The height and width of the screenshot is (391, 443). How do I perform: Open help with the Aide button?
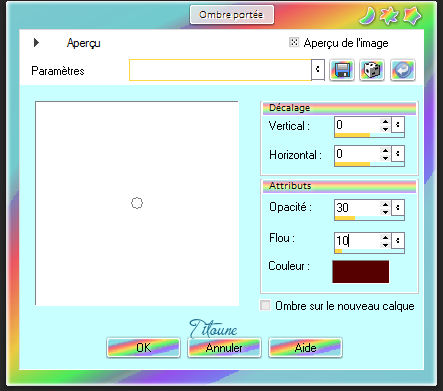pos(305,348)
